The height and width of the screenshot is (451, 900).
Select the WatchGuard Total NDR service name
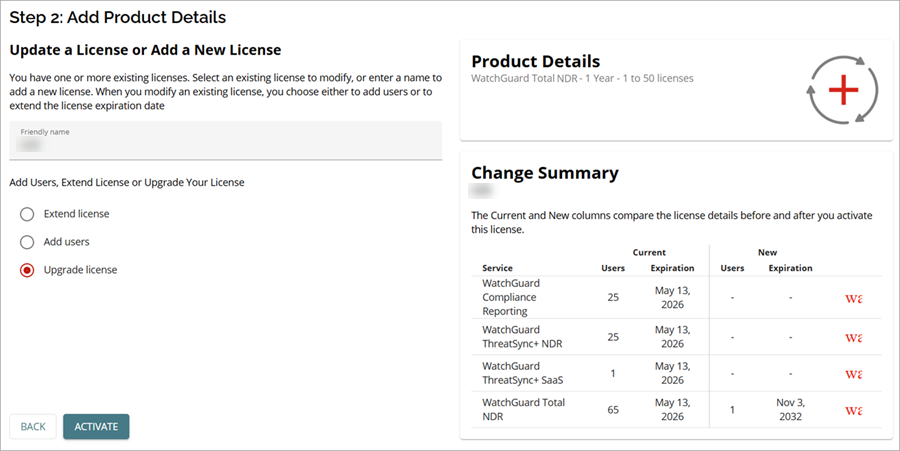tap(523, 409)
